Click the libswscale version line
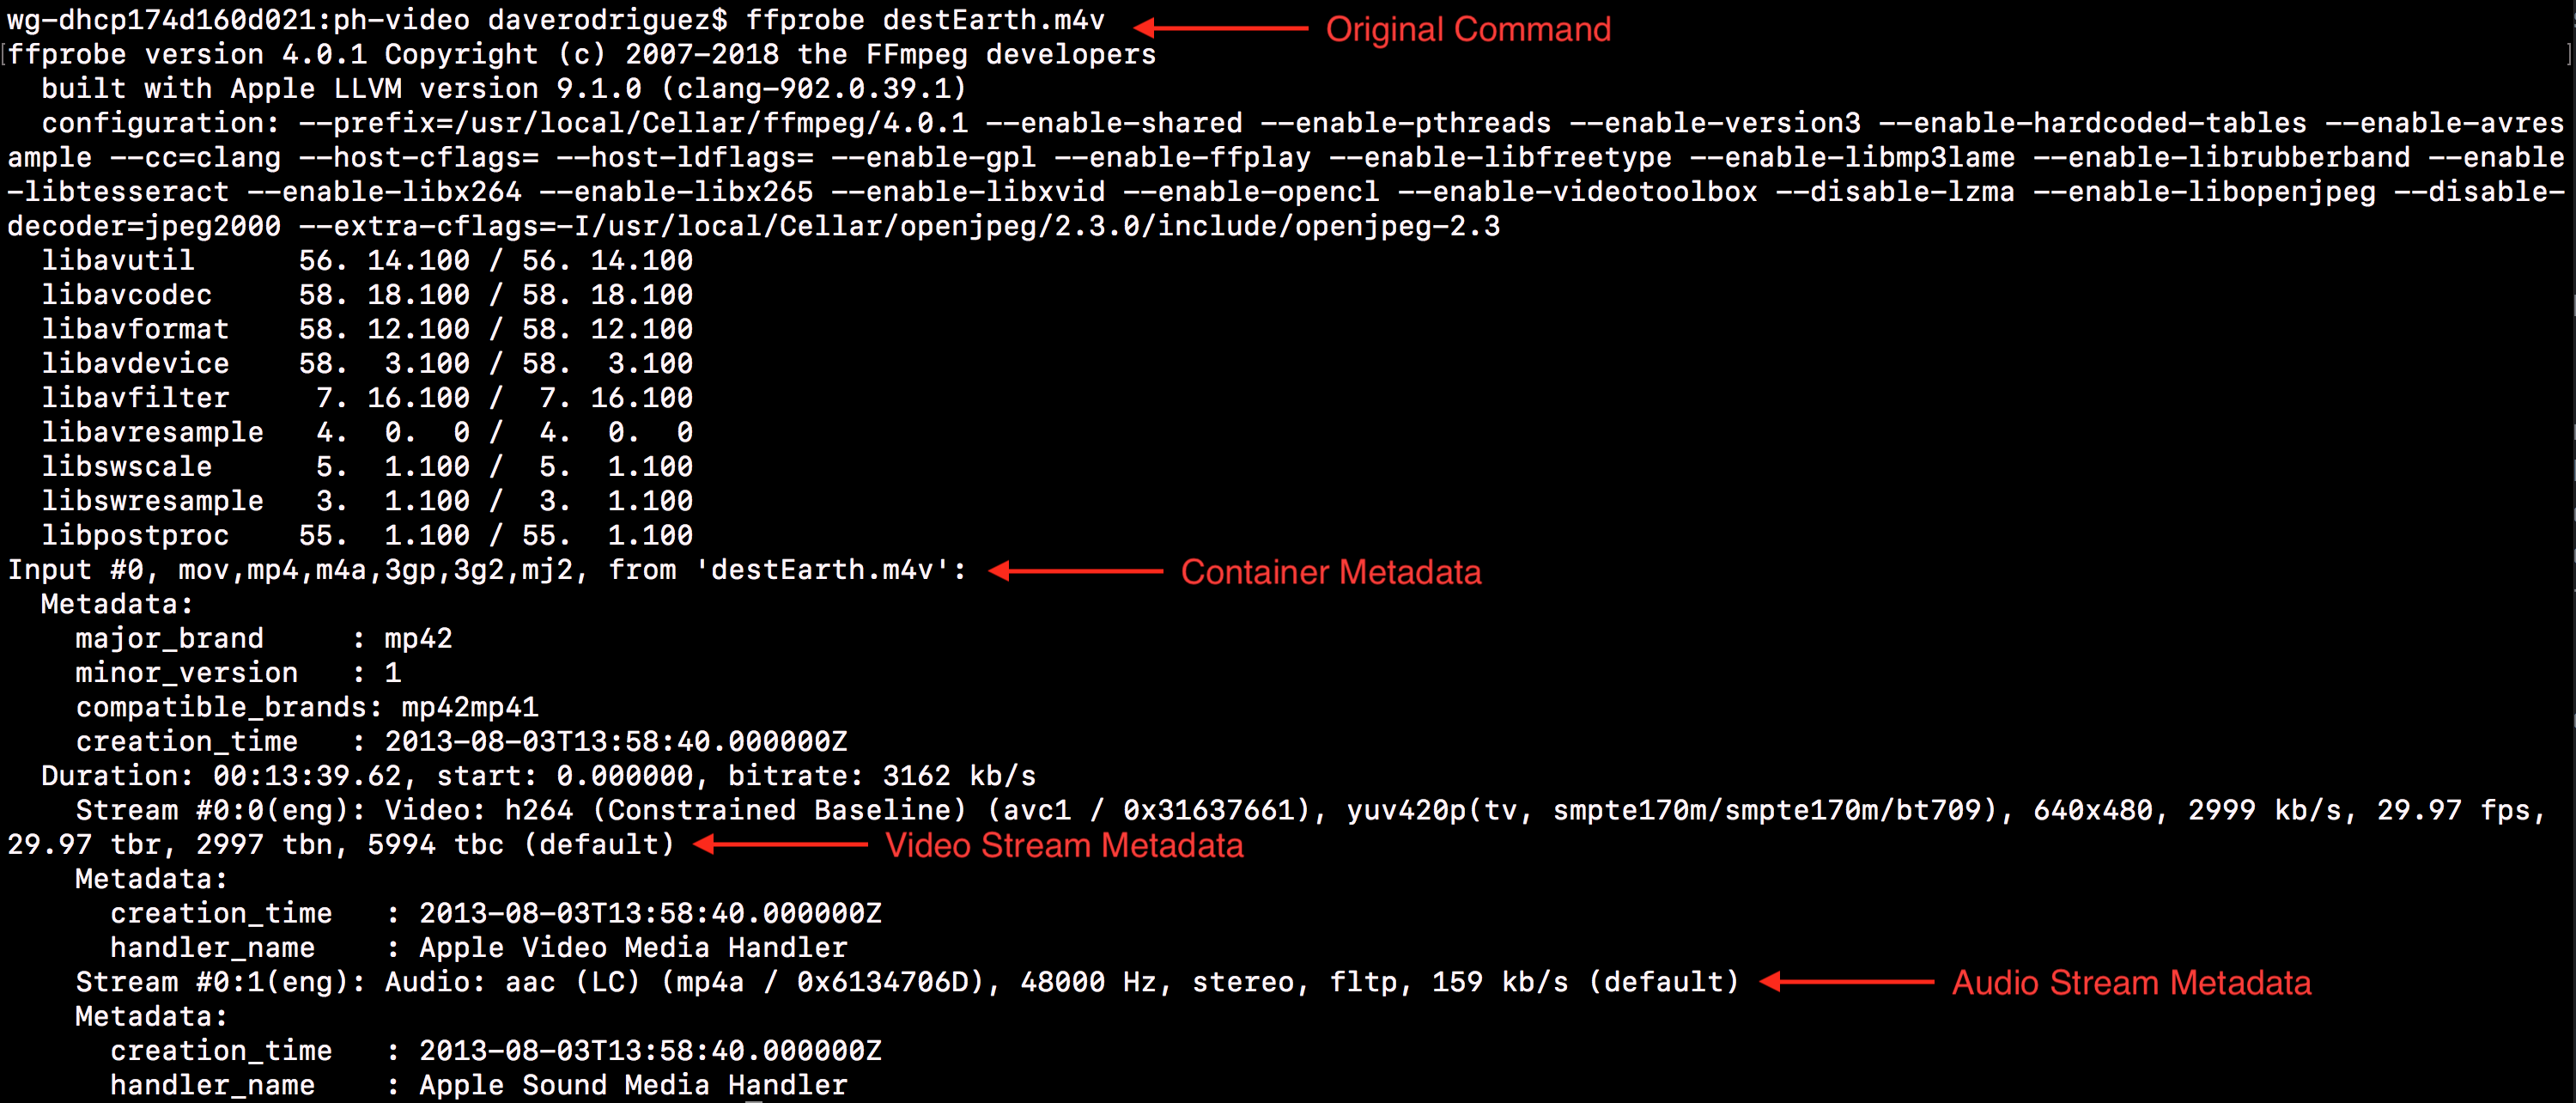 pyautogui.click(x=367, y=467)
